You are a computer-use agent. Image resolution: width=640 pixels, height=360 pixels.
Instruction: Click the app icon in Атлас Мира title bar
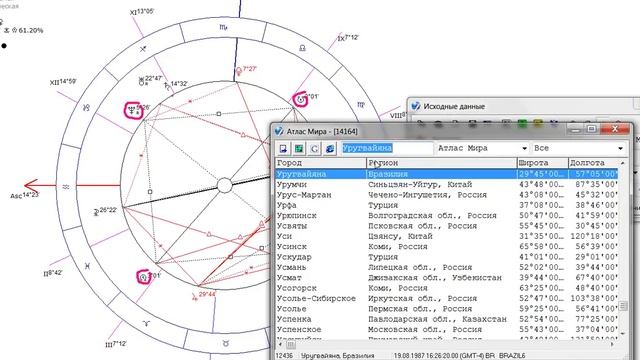[x=279, y=131]
